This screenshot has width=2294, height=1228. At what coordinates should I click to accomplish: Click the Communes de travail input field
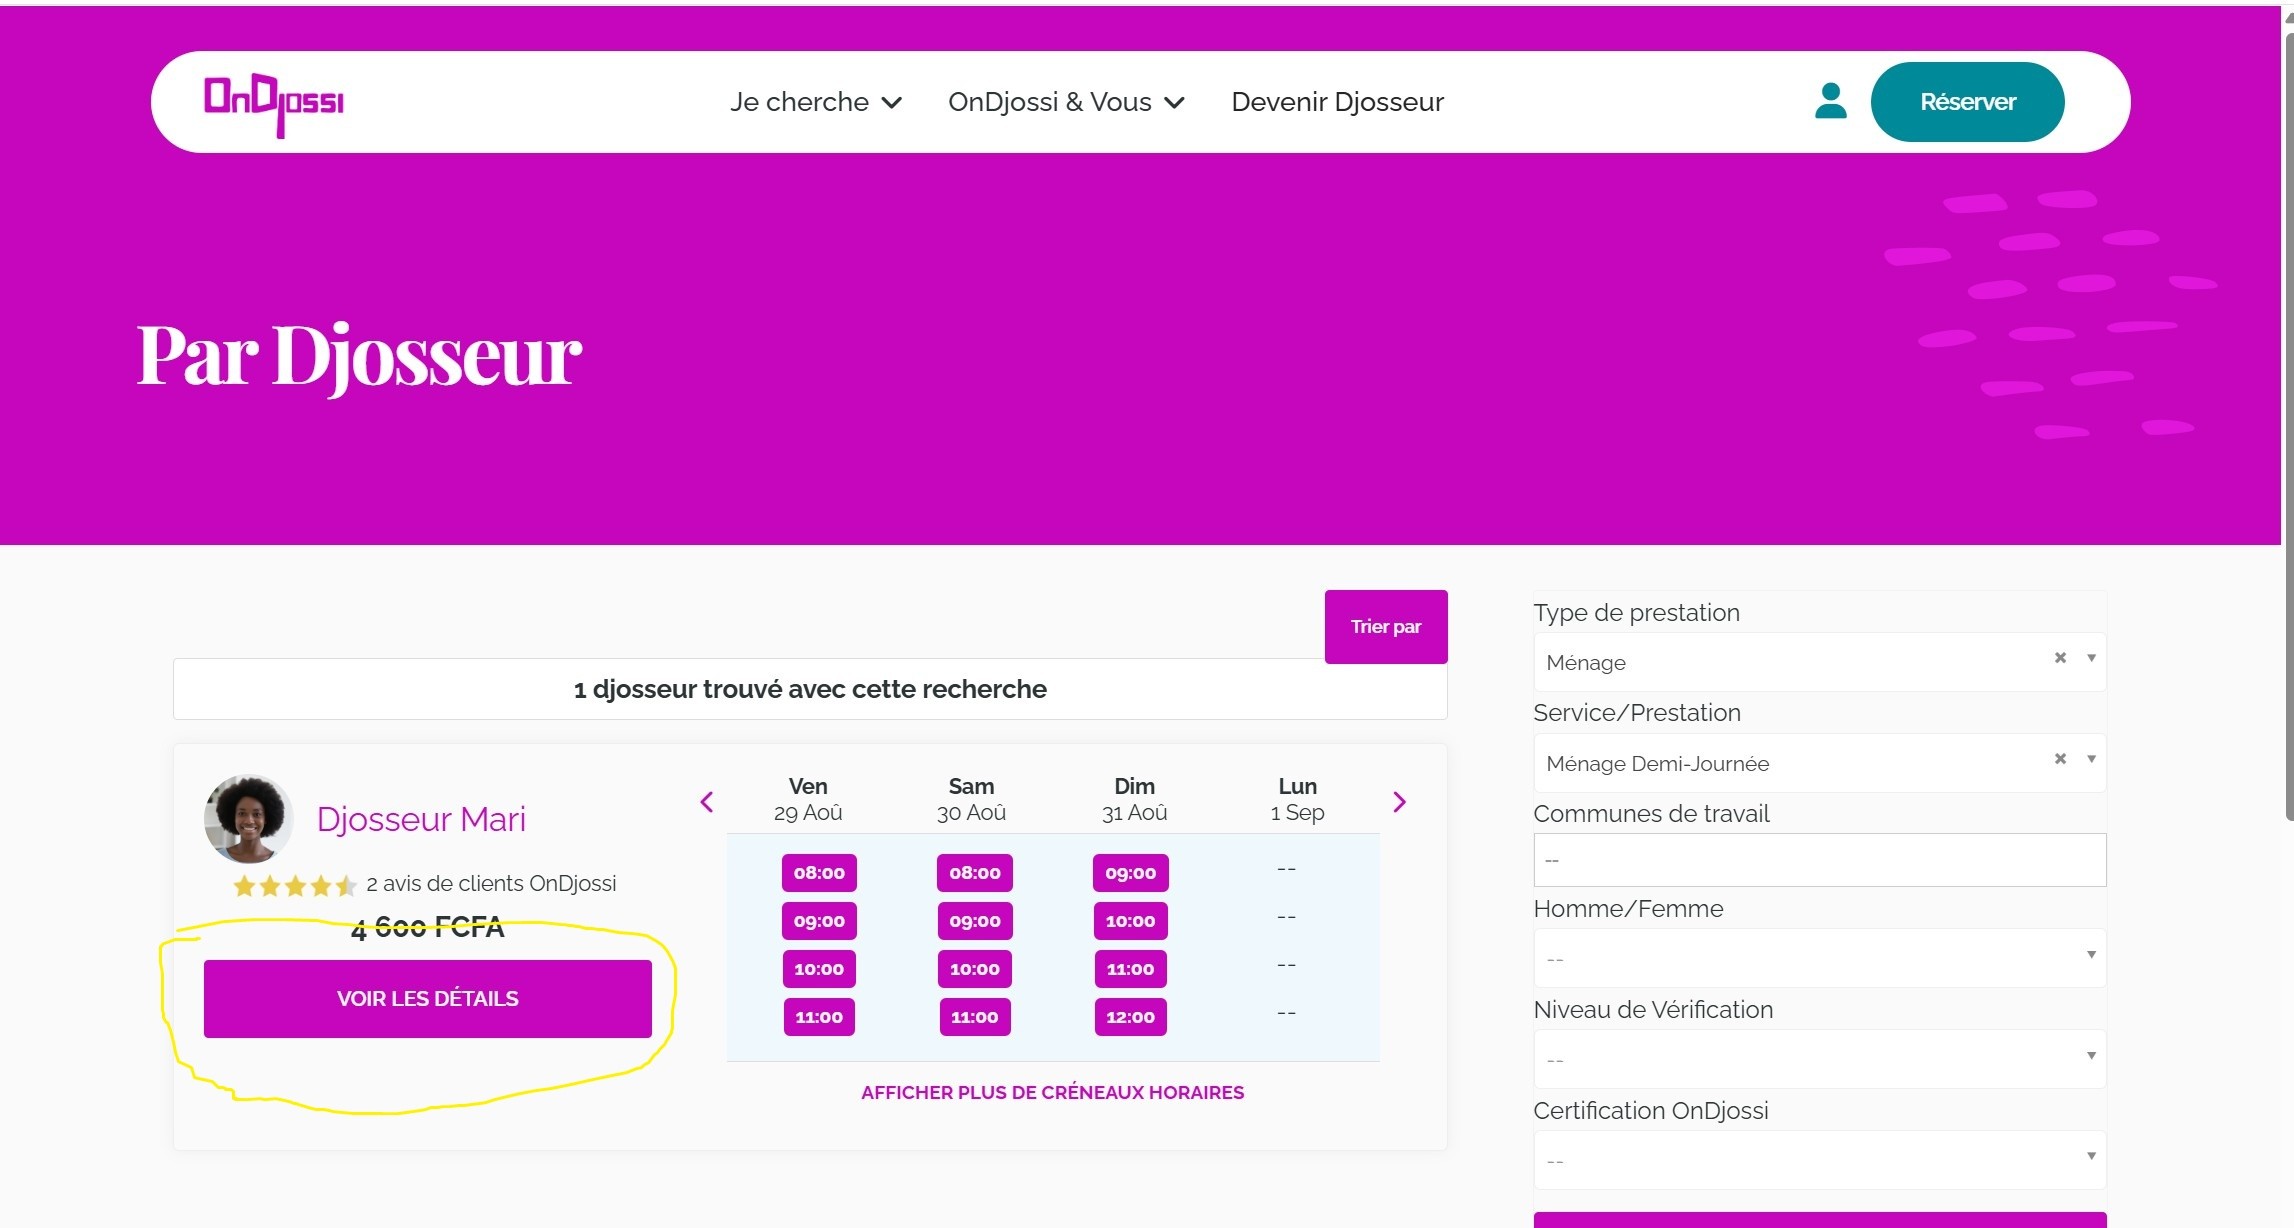click(x=1819, y=860)
